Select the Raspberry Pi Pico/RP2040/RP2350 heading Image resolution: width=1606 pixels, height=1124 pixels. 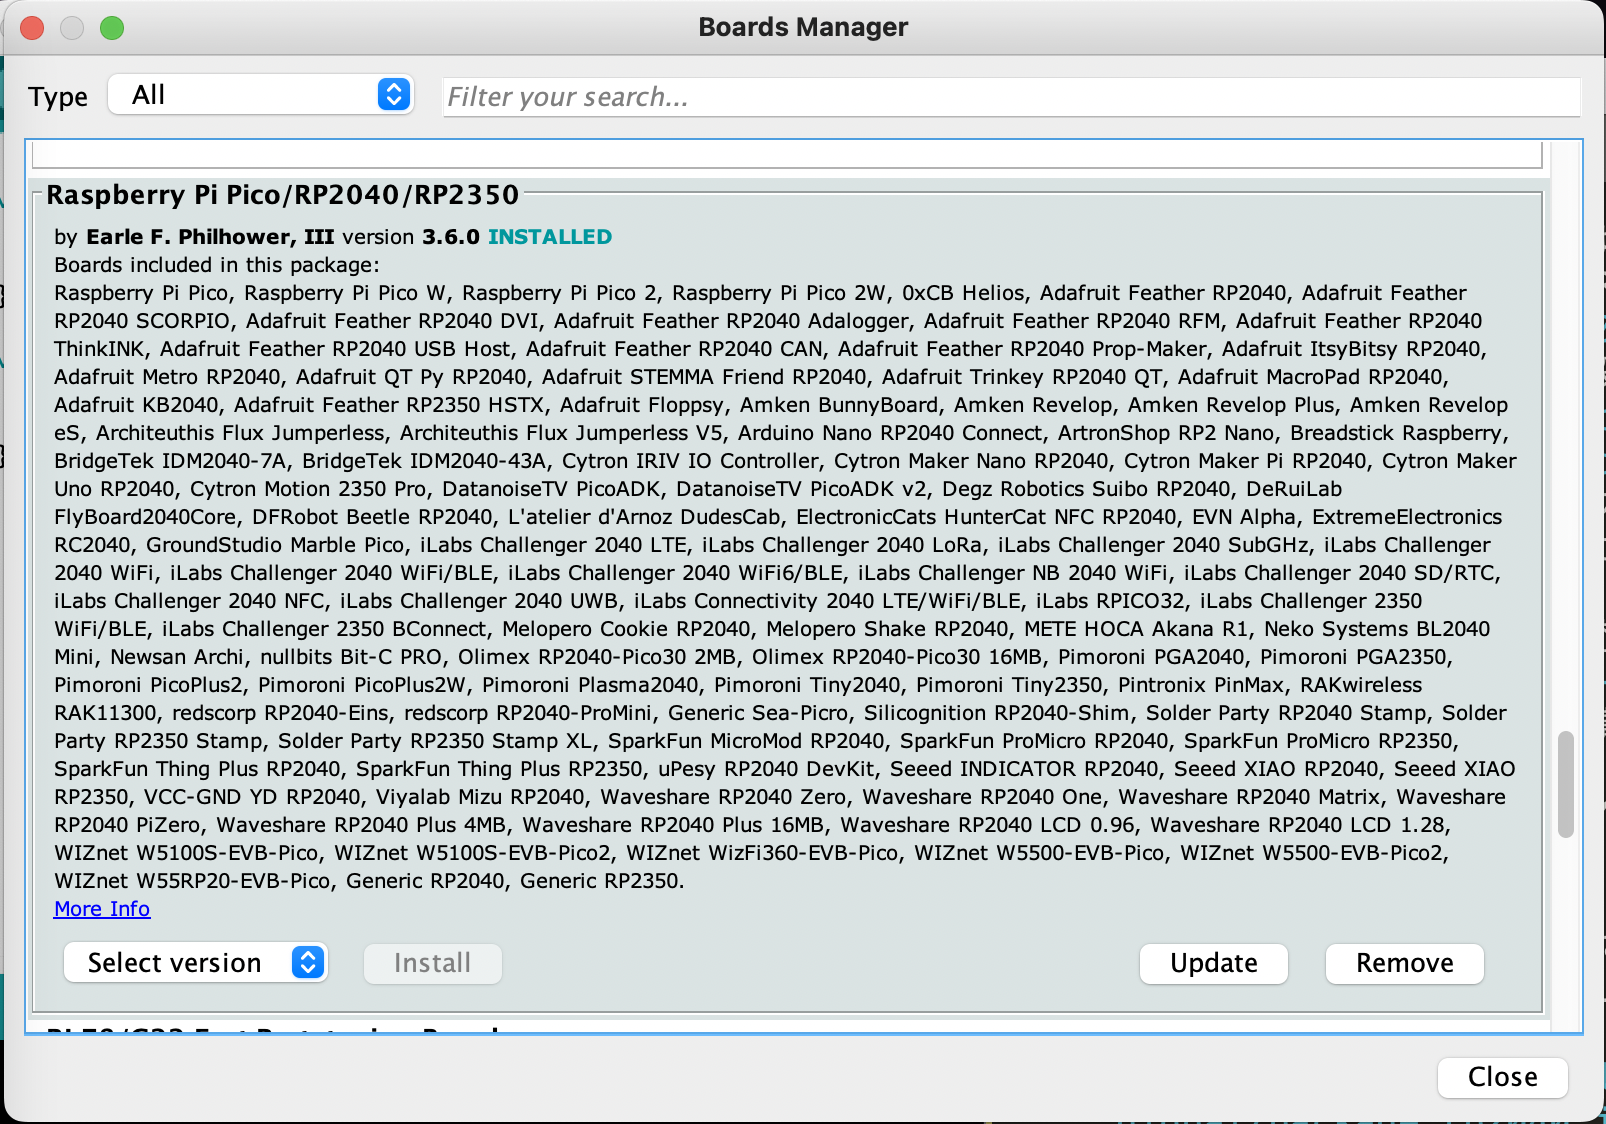coord(284,195)
